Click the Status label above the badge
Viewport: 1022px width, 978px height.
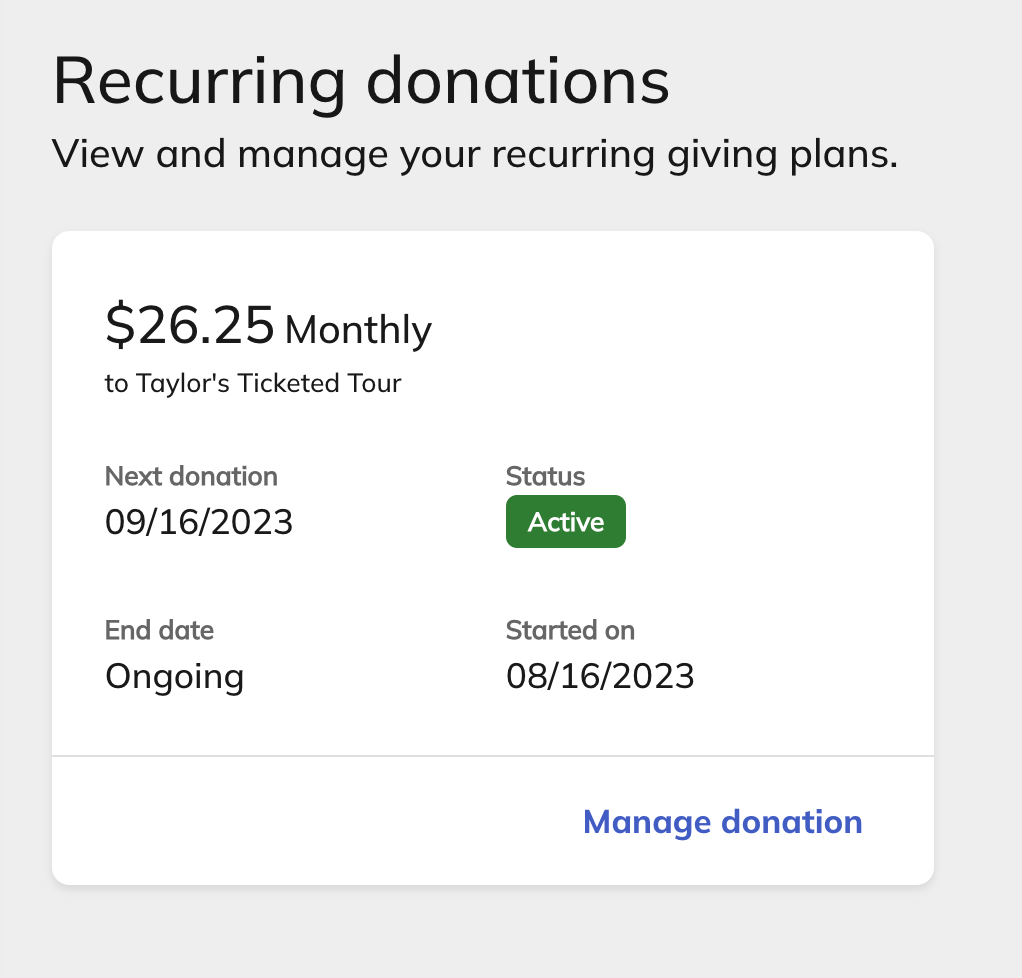click(x=545, y=476)
